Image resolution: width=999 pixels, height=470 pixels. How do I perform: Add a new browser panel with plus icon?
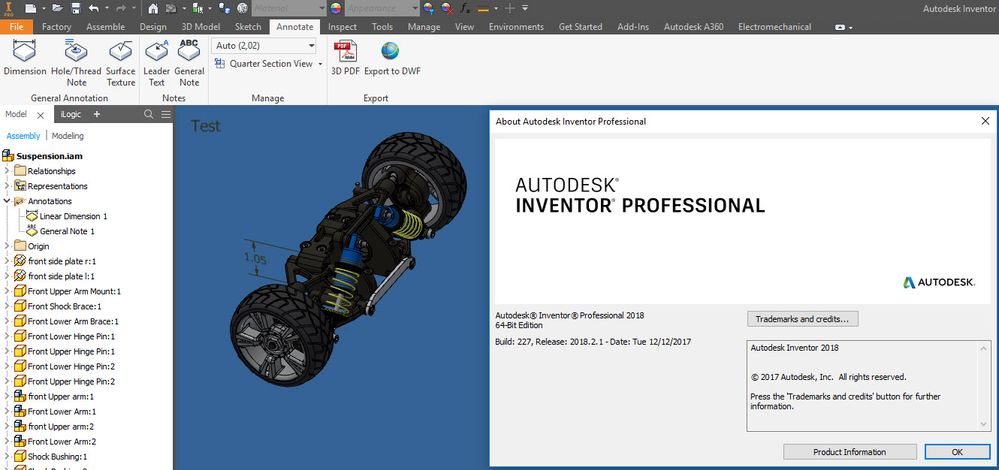click(x=97, y=114)
